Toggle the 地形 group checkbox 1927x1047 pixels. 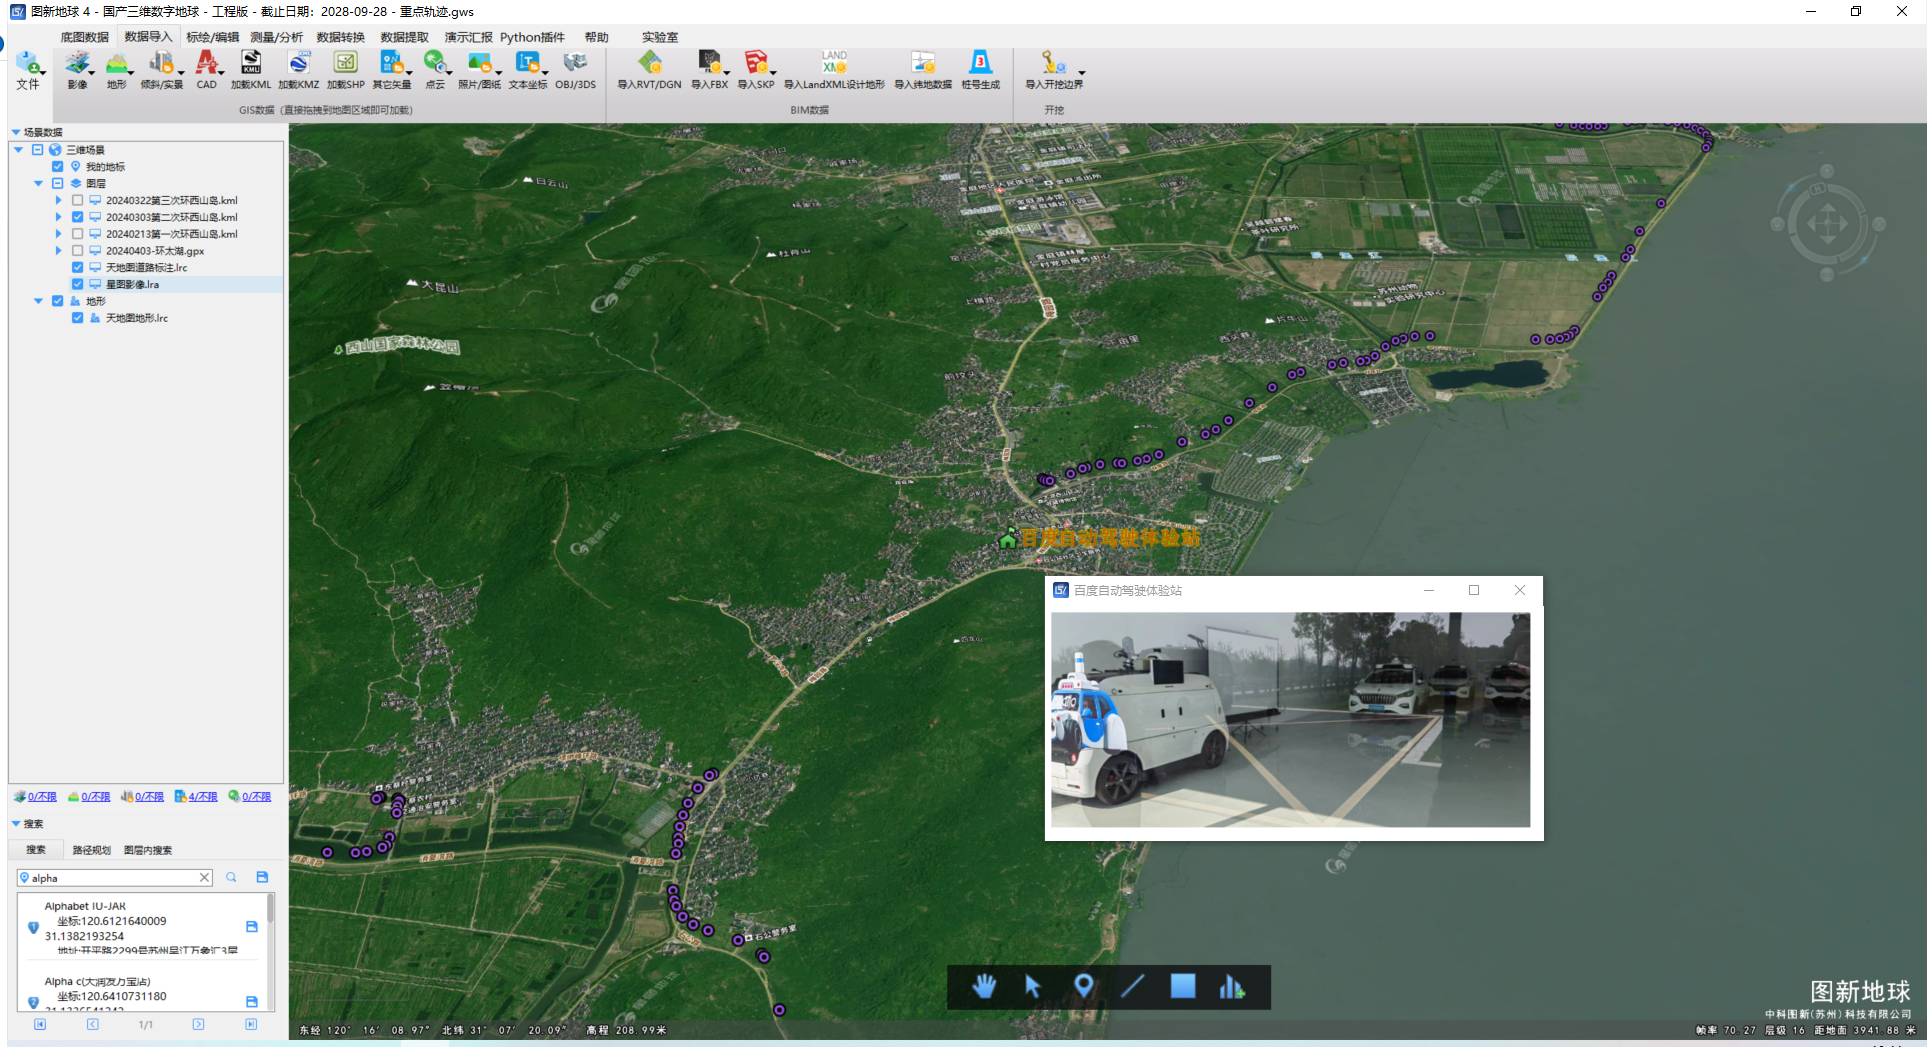tap(58, 301)
